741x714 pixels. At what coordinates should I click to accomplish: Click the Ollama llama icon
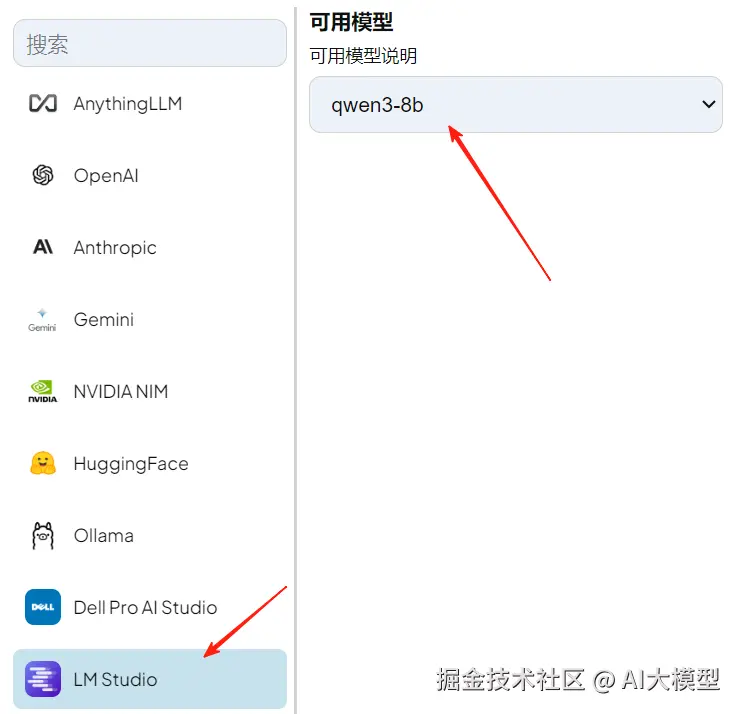(43, 536)
